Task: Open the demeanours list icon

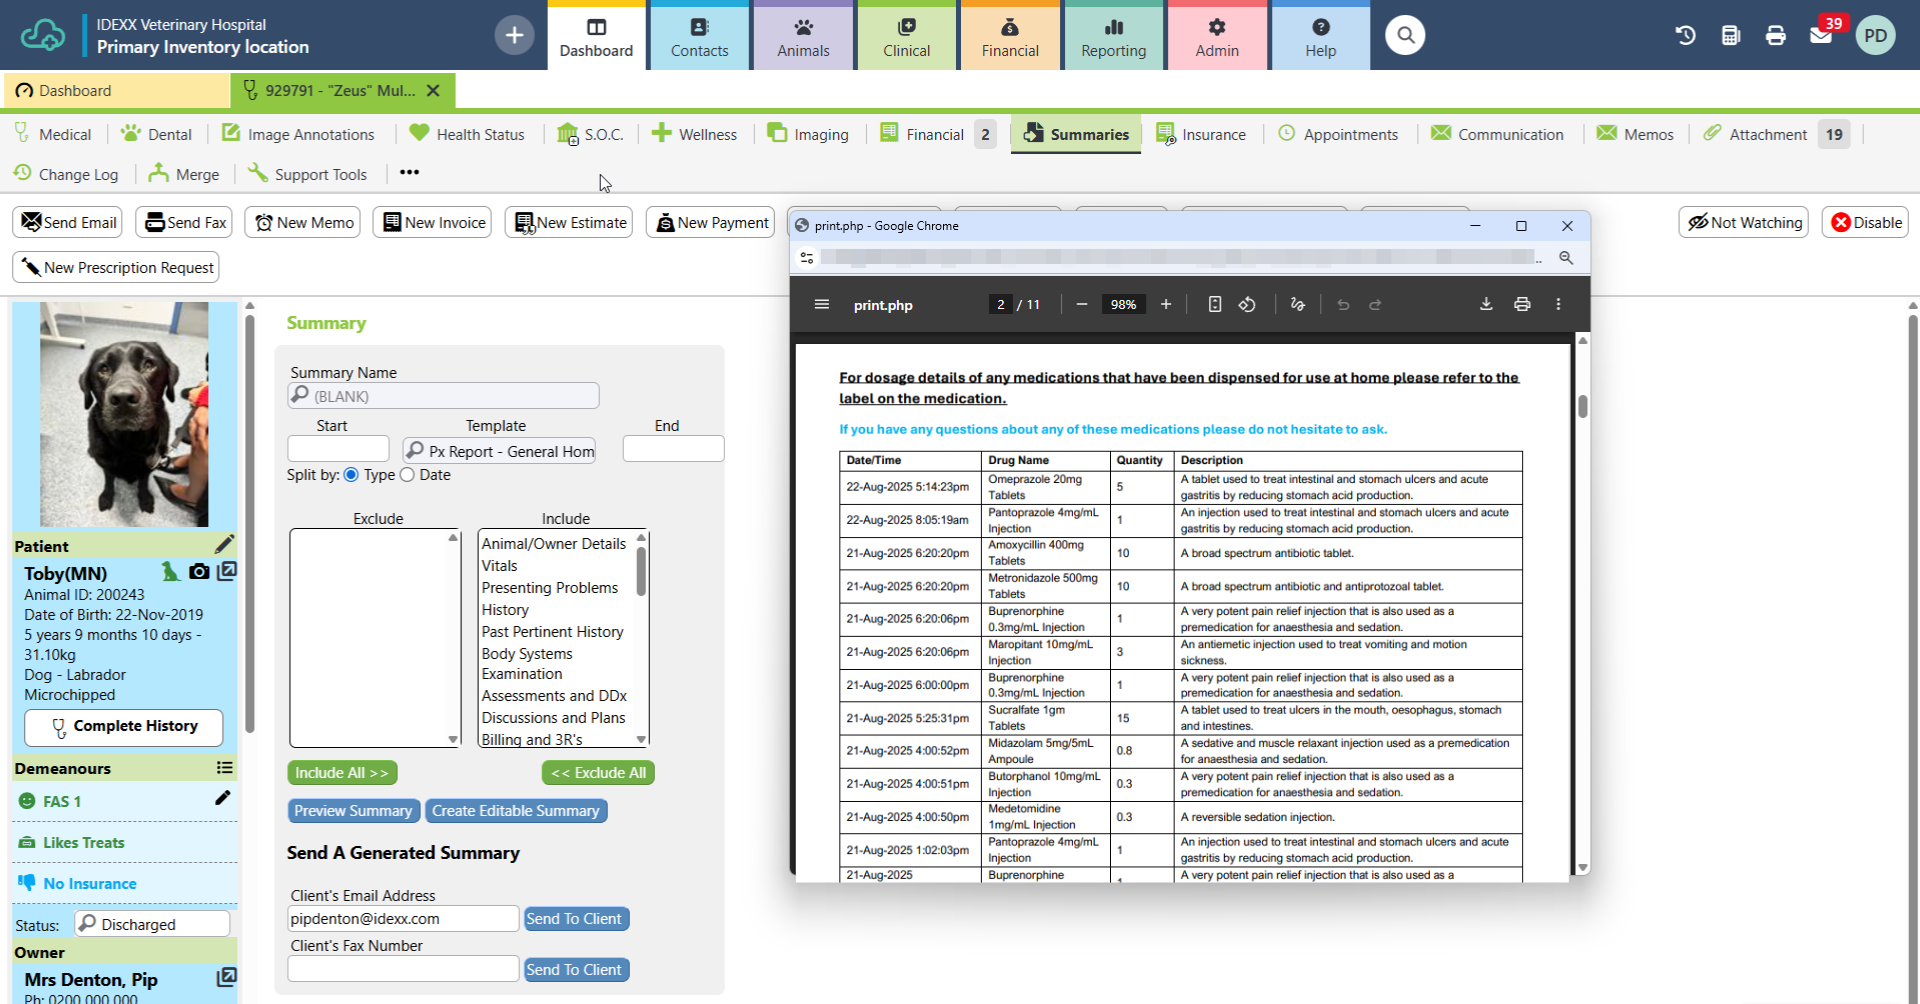Action: point(224,768)
